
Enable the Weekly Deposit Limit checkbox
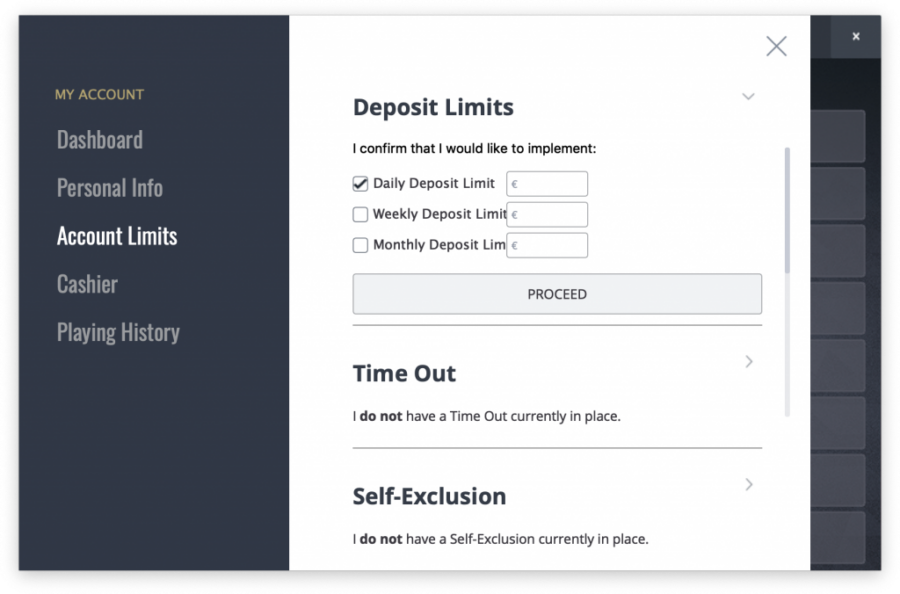[360, 215]
